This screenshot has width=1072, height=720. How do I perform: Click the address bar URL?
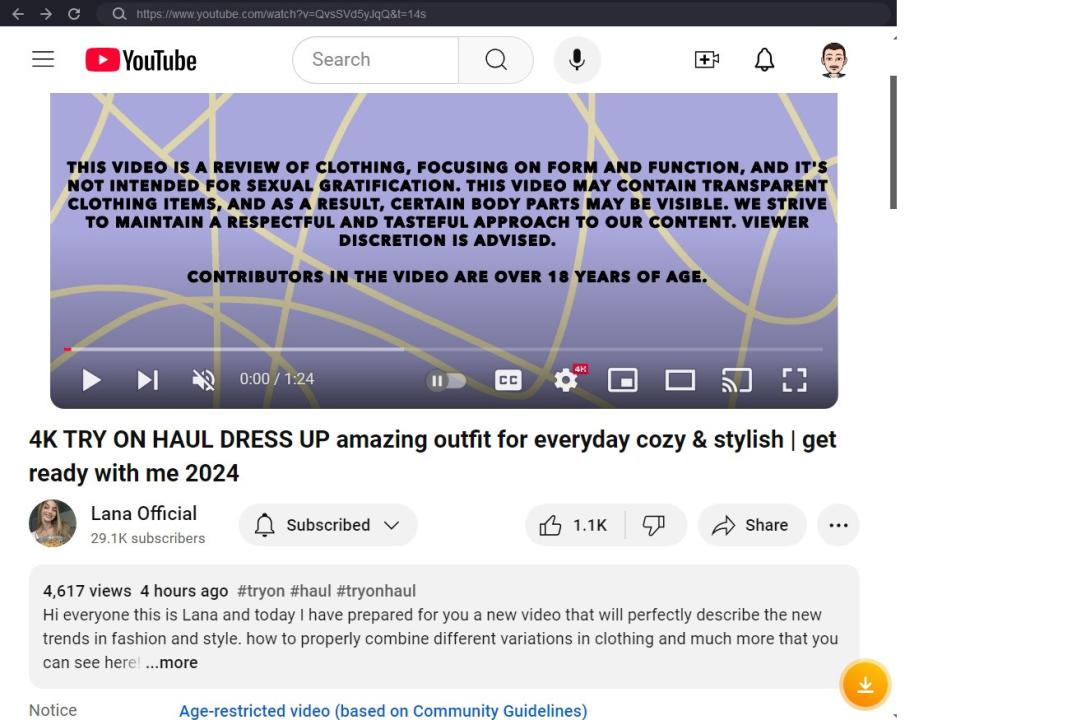coord(280,14)
